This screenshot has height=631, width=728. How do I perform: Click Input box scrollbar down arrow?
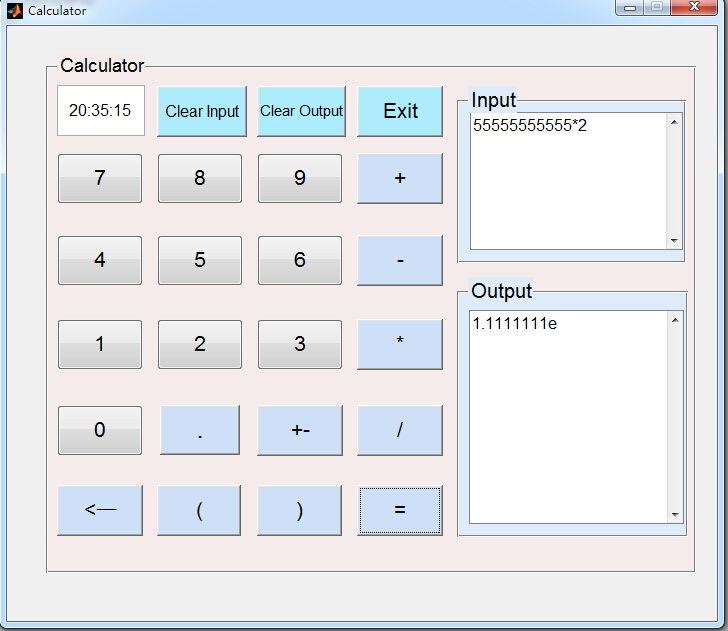(x=674, y=241)
